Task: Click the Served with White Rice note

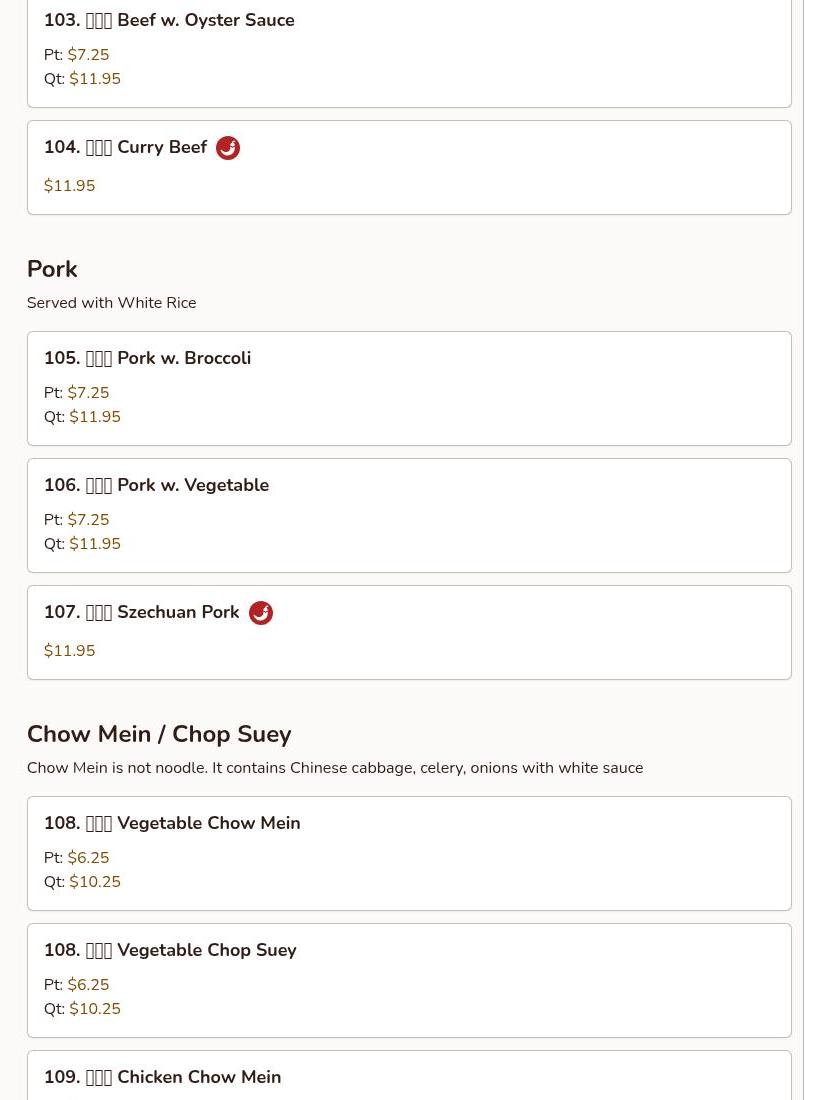Action: click(111, 303)
